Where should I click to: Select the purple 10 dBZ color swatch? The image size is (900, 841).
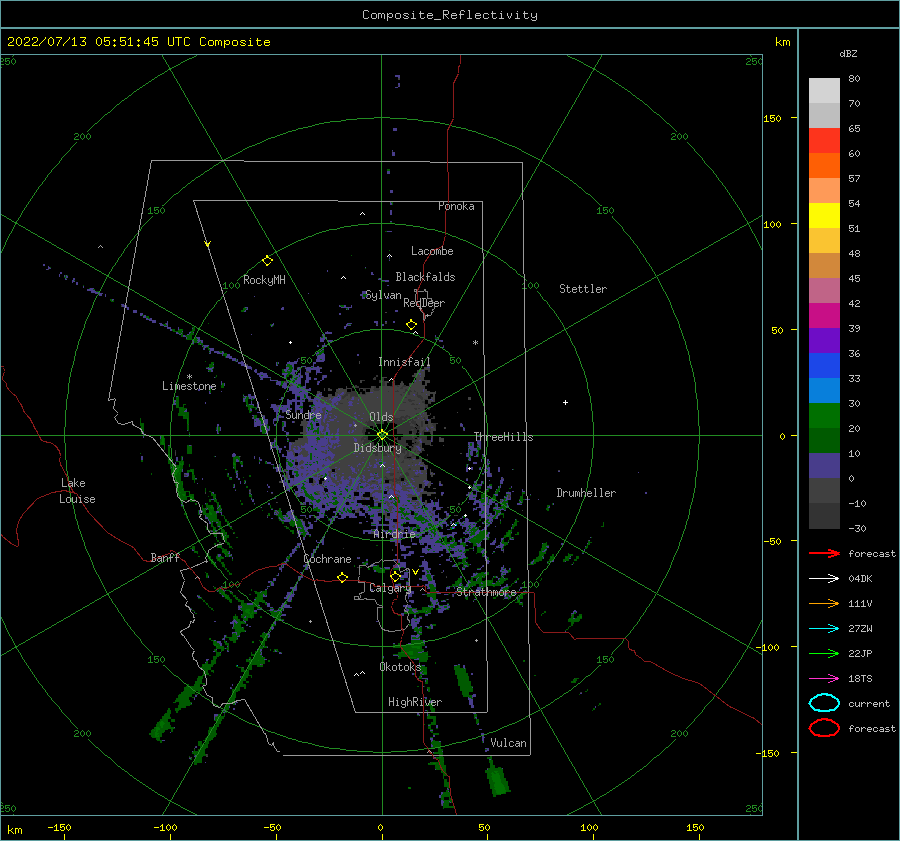pos(824,466)
